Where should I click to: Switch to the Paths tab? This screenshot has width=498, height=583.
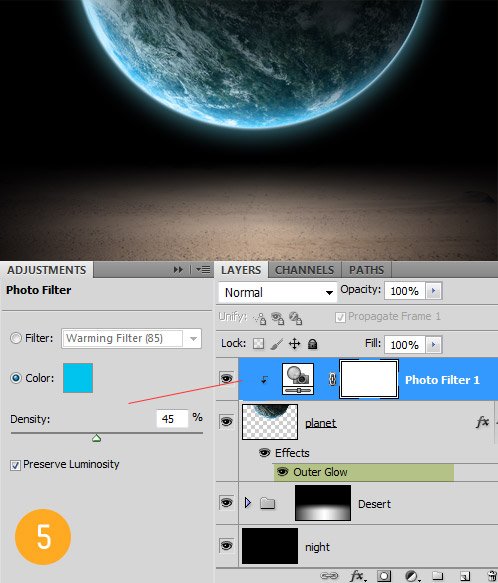(x=366, y=270)
